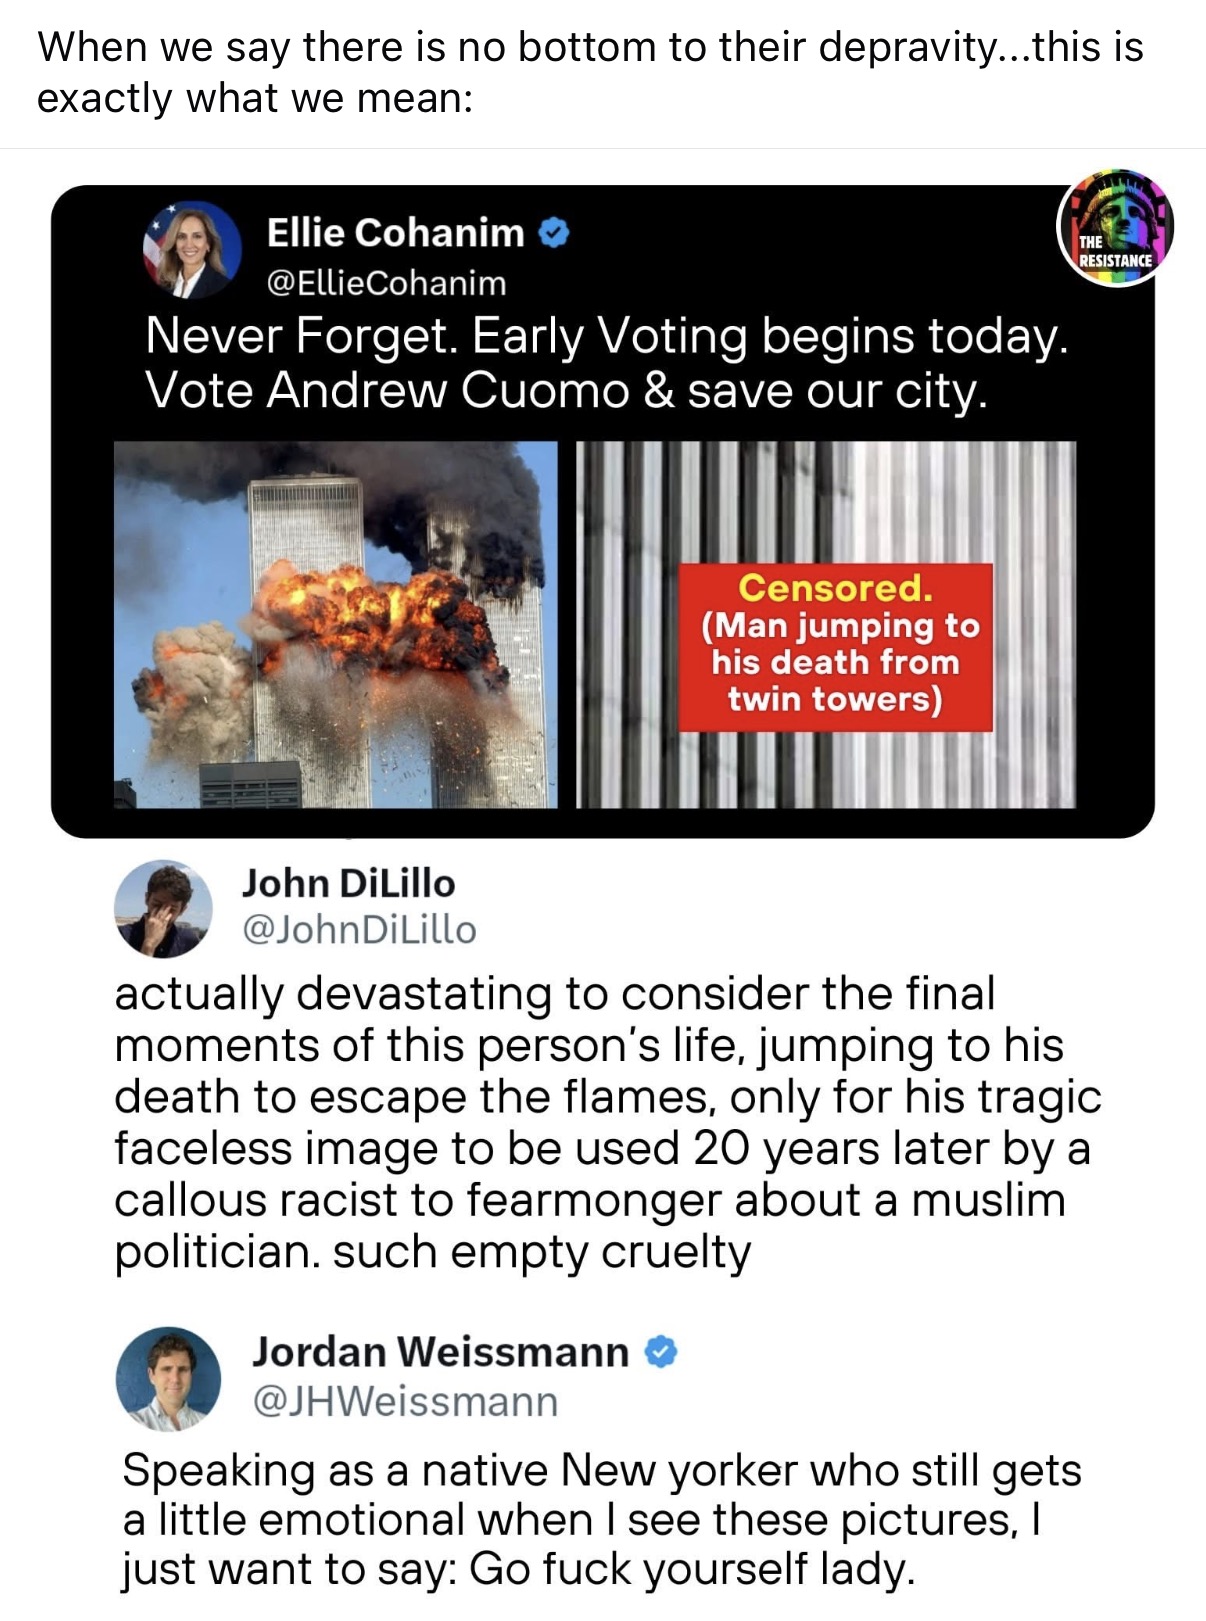Tap the red Censored label box
The image size is (1206, 1621).
tap(836, 647)
